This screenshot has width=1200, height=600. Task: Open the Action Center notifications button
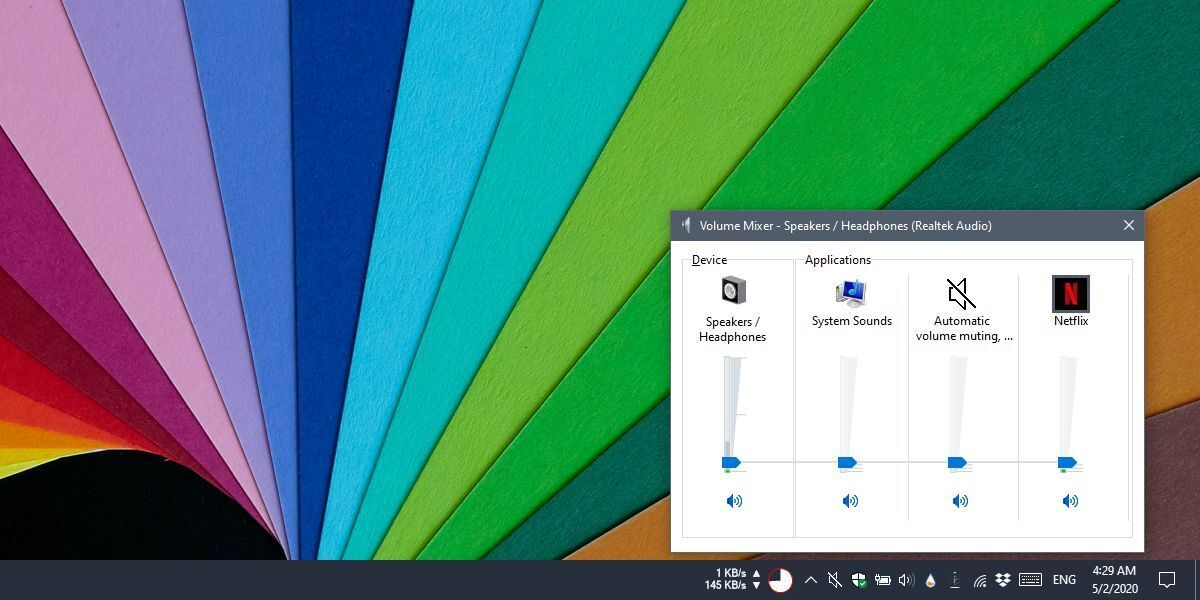pyautogui.click(x=1166, y=580)
